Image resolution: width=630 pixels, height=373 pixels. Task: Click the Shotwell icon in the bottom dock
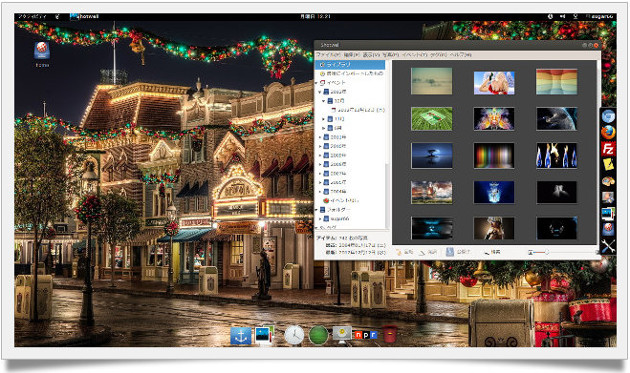pos(264,335)
